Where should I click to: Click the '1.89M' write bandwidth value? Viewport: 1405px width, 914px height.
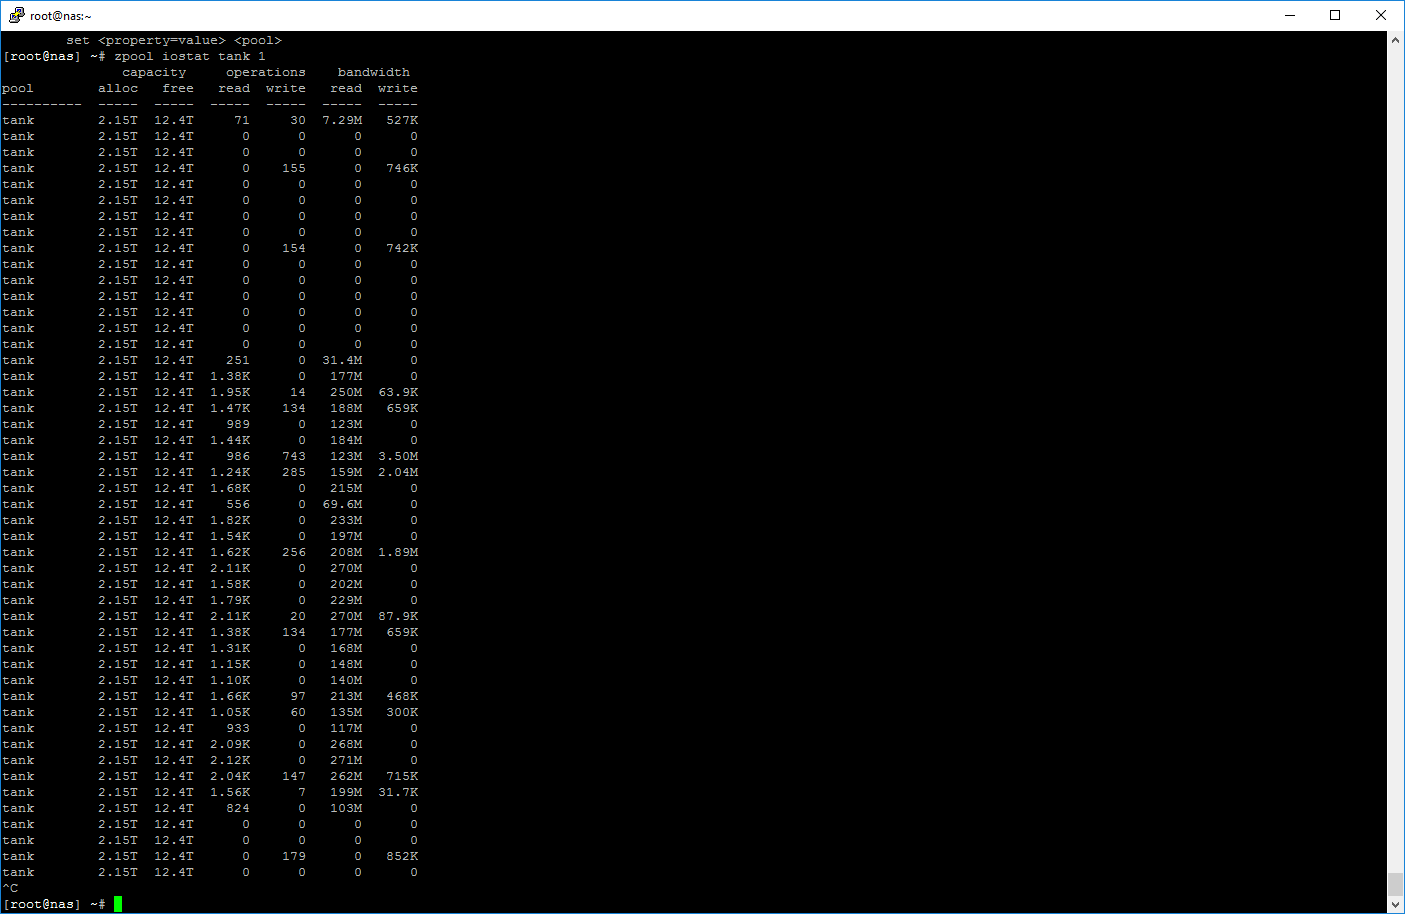398,552
